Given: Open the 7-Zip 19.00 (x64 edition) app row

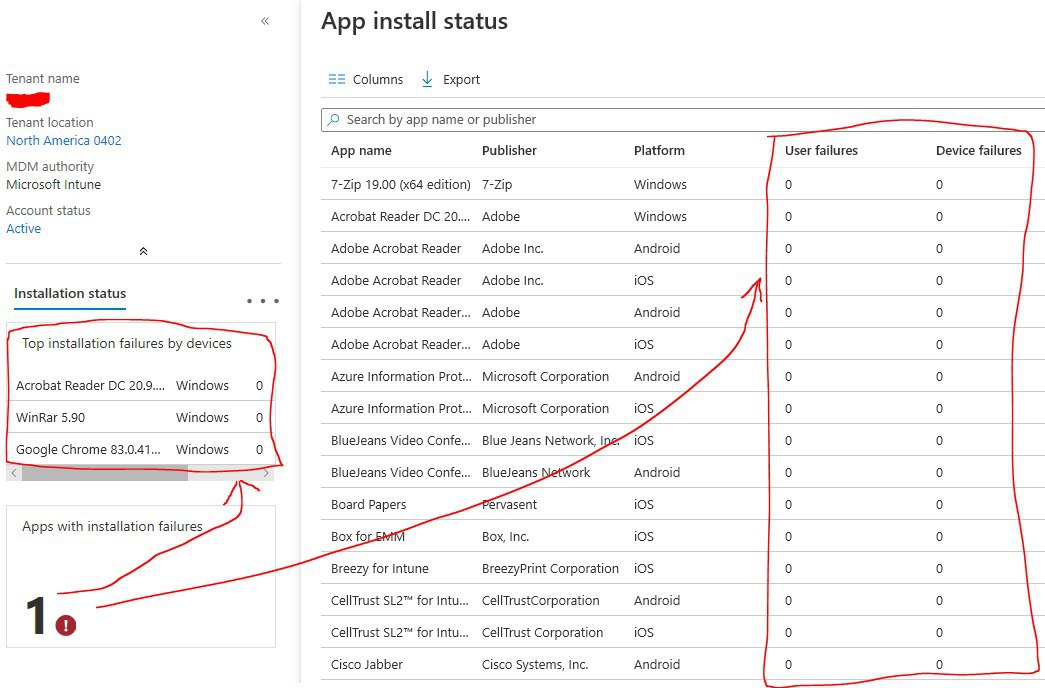Looking at the screenshot, I should pyautogui.click(x=683, y=185).
